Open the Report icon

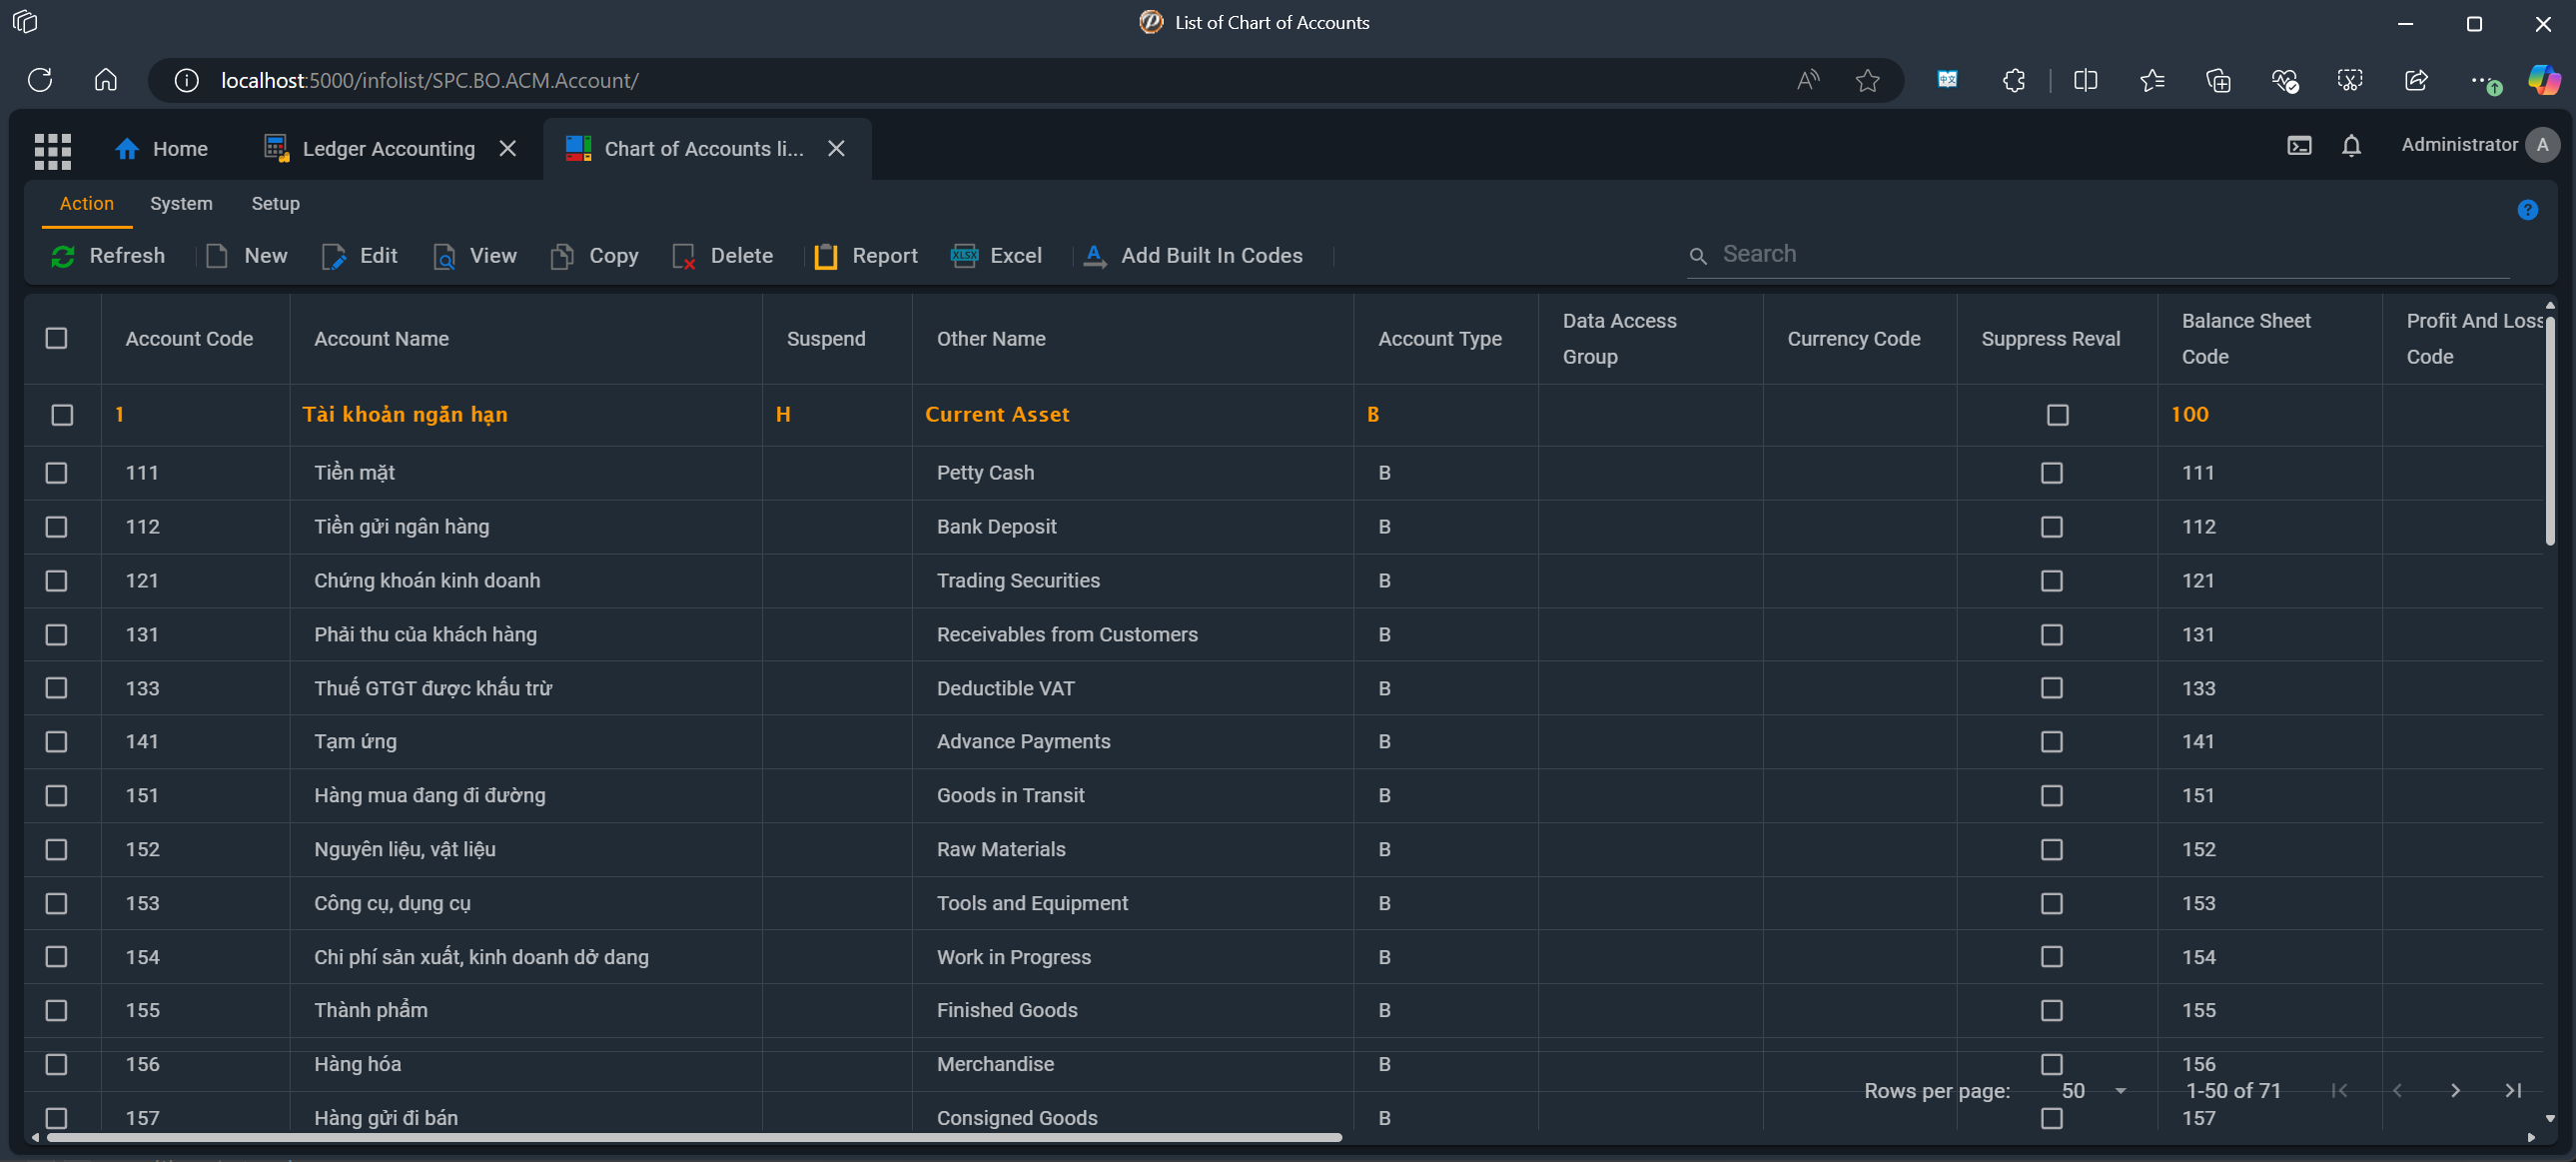coord(825,256)
